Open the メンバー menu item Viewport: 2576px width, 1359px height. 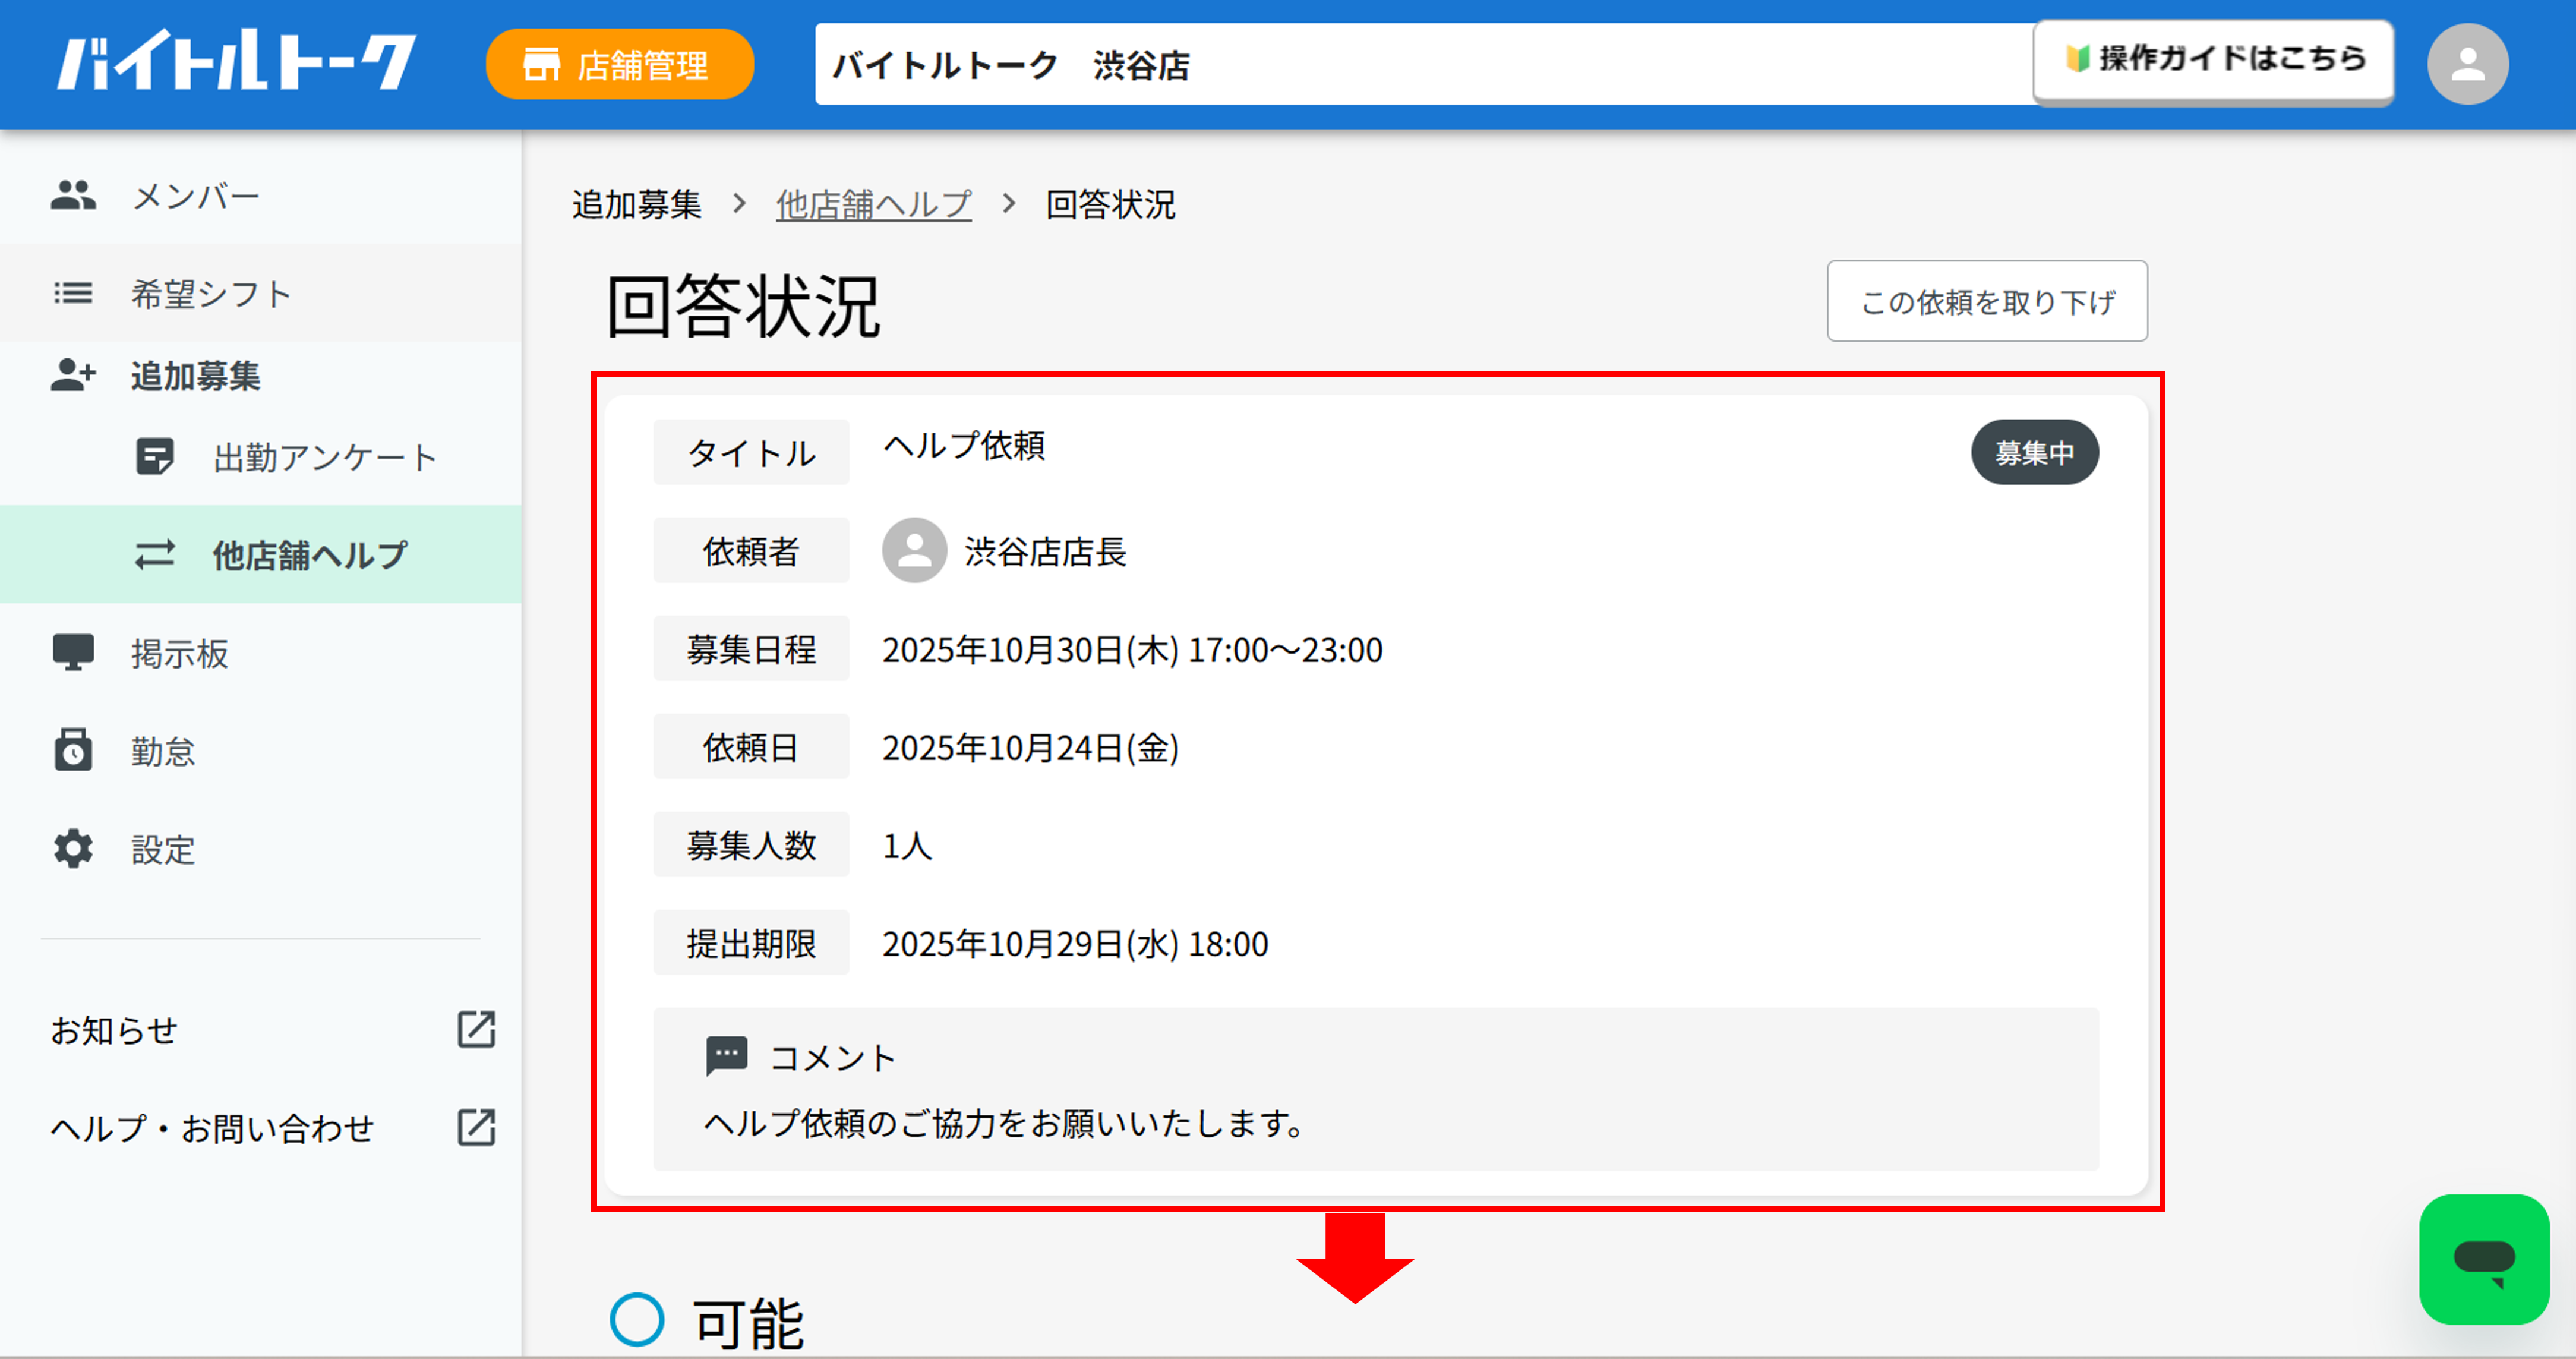click(x=260, y=196)
